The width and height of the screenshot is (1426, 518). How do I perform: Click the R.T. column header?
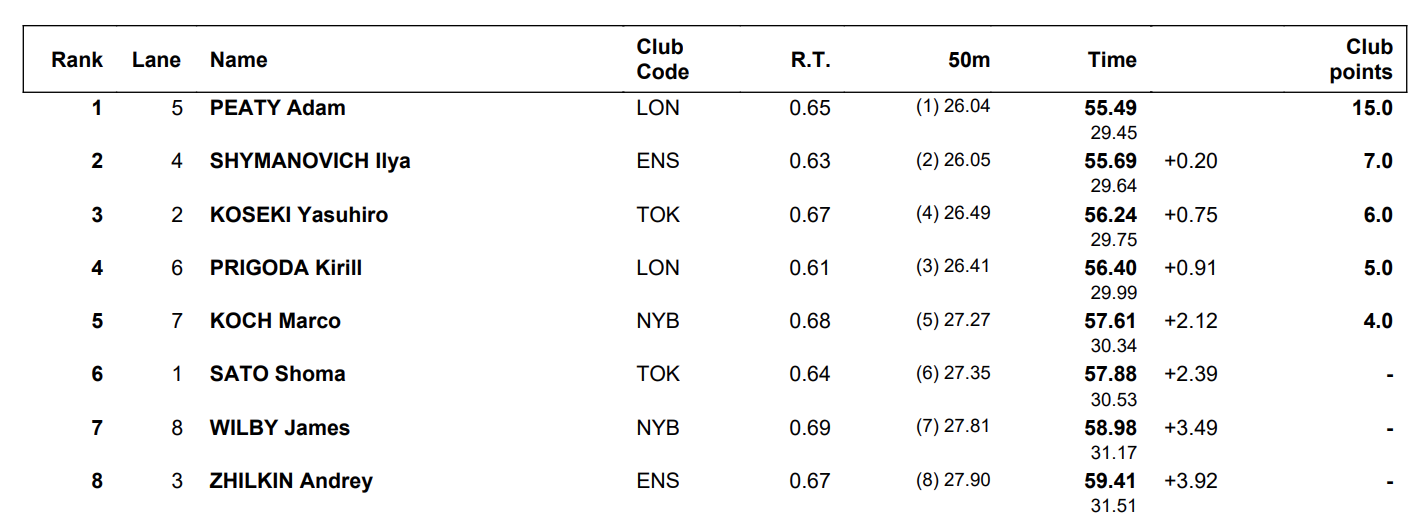tap(810, 60)
